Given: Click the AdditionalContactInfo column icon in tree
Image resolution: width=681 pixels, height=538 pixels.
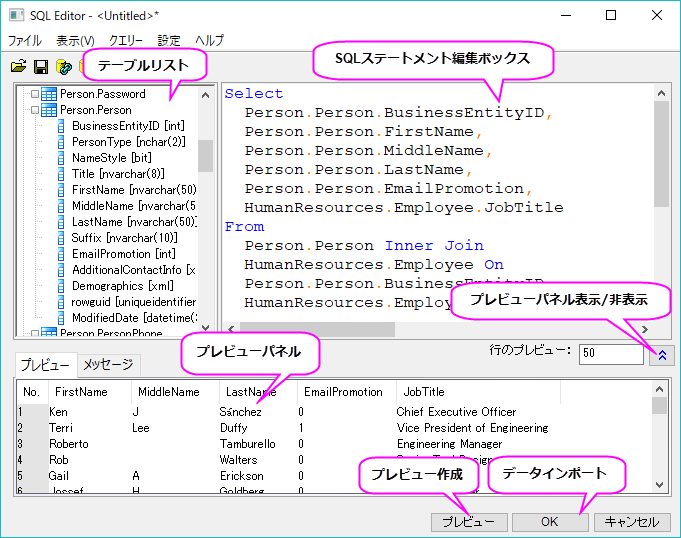Looking at the screenshot, I should coord(61,270).
